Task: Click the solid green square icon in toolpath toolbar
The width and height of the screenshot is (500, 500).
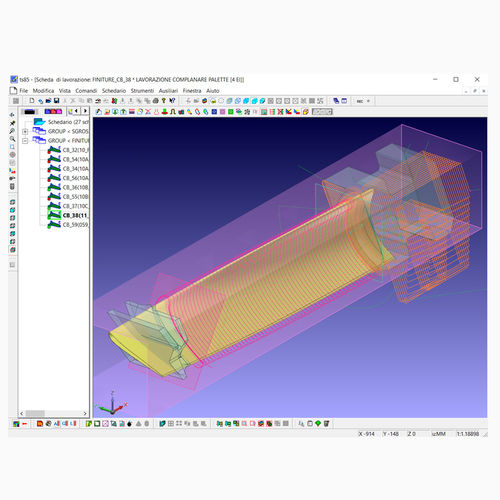Action: (x=230, y=112)
